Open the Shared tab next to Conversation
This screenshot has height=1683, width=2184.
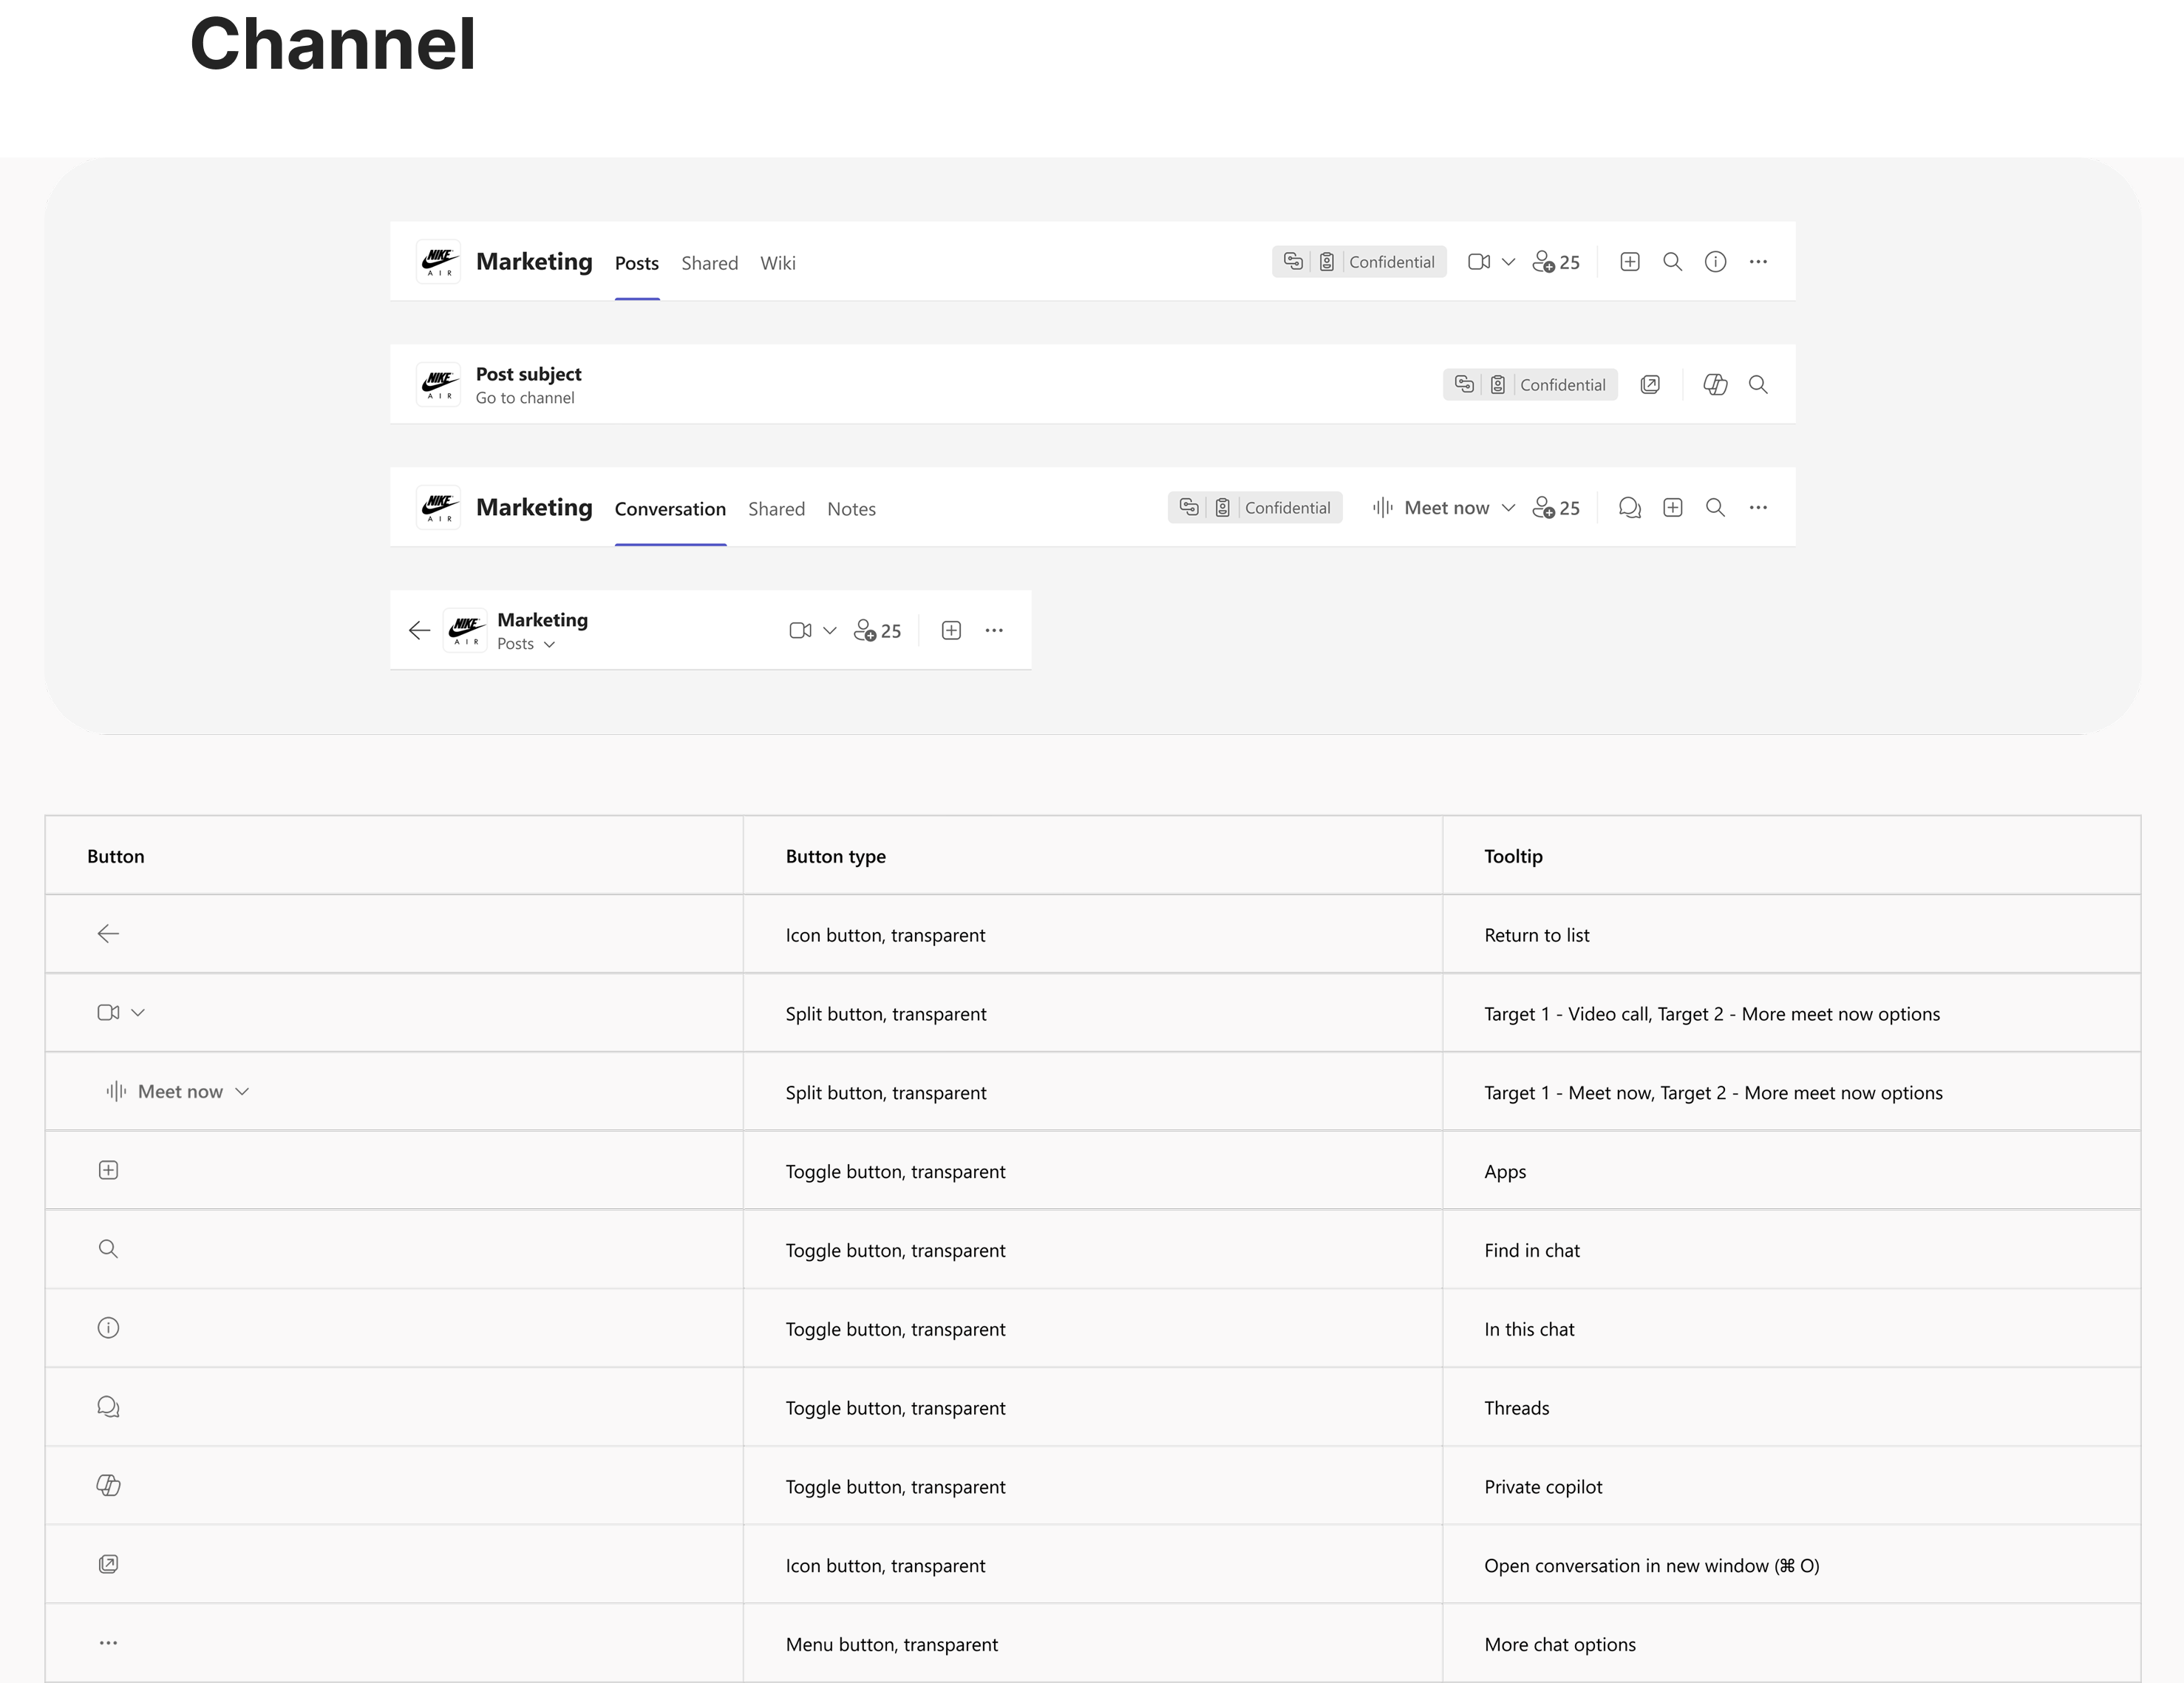(x=777, y=509)
